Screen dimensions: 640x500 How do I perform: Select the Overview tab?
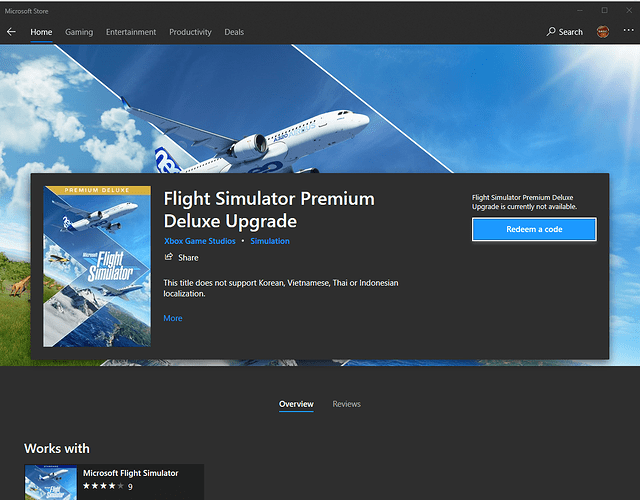pos(296,404)
